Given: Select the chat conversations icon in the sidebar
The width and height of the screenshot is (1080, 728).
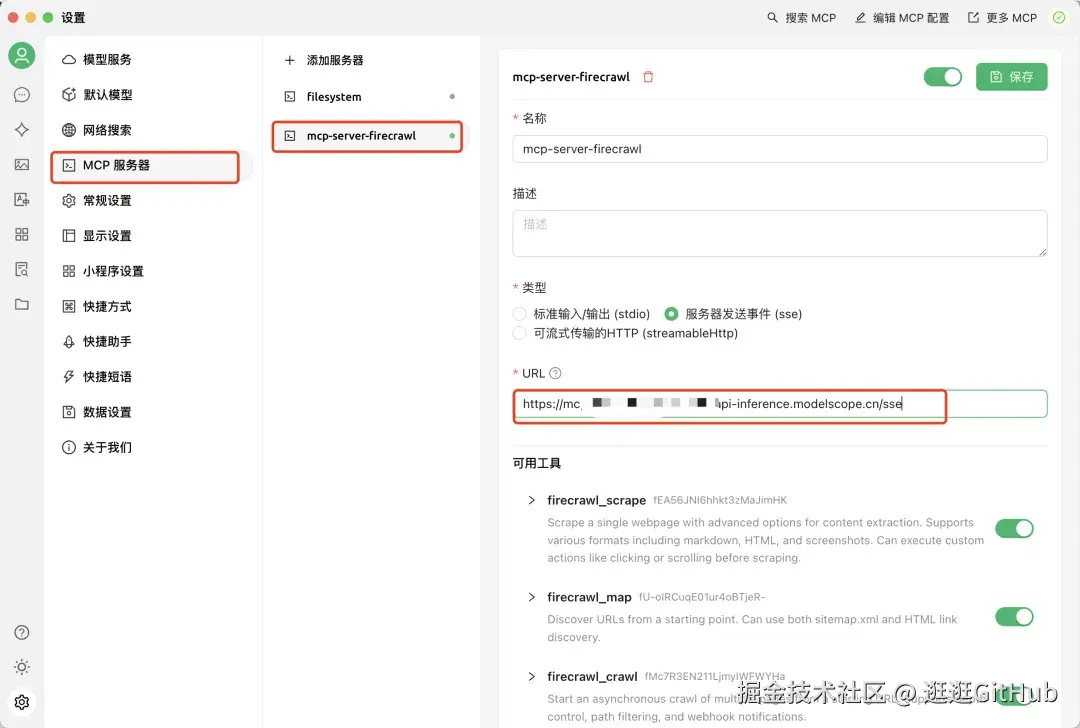Looking at the screenshot, I should point(21,94).
